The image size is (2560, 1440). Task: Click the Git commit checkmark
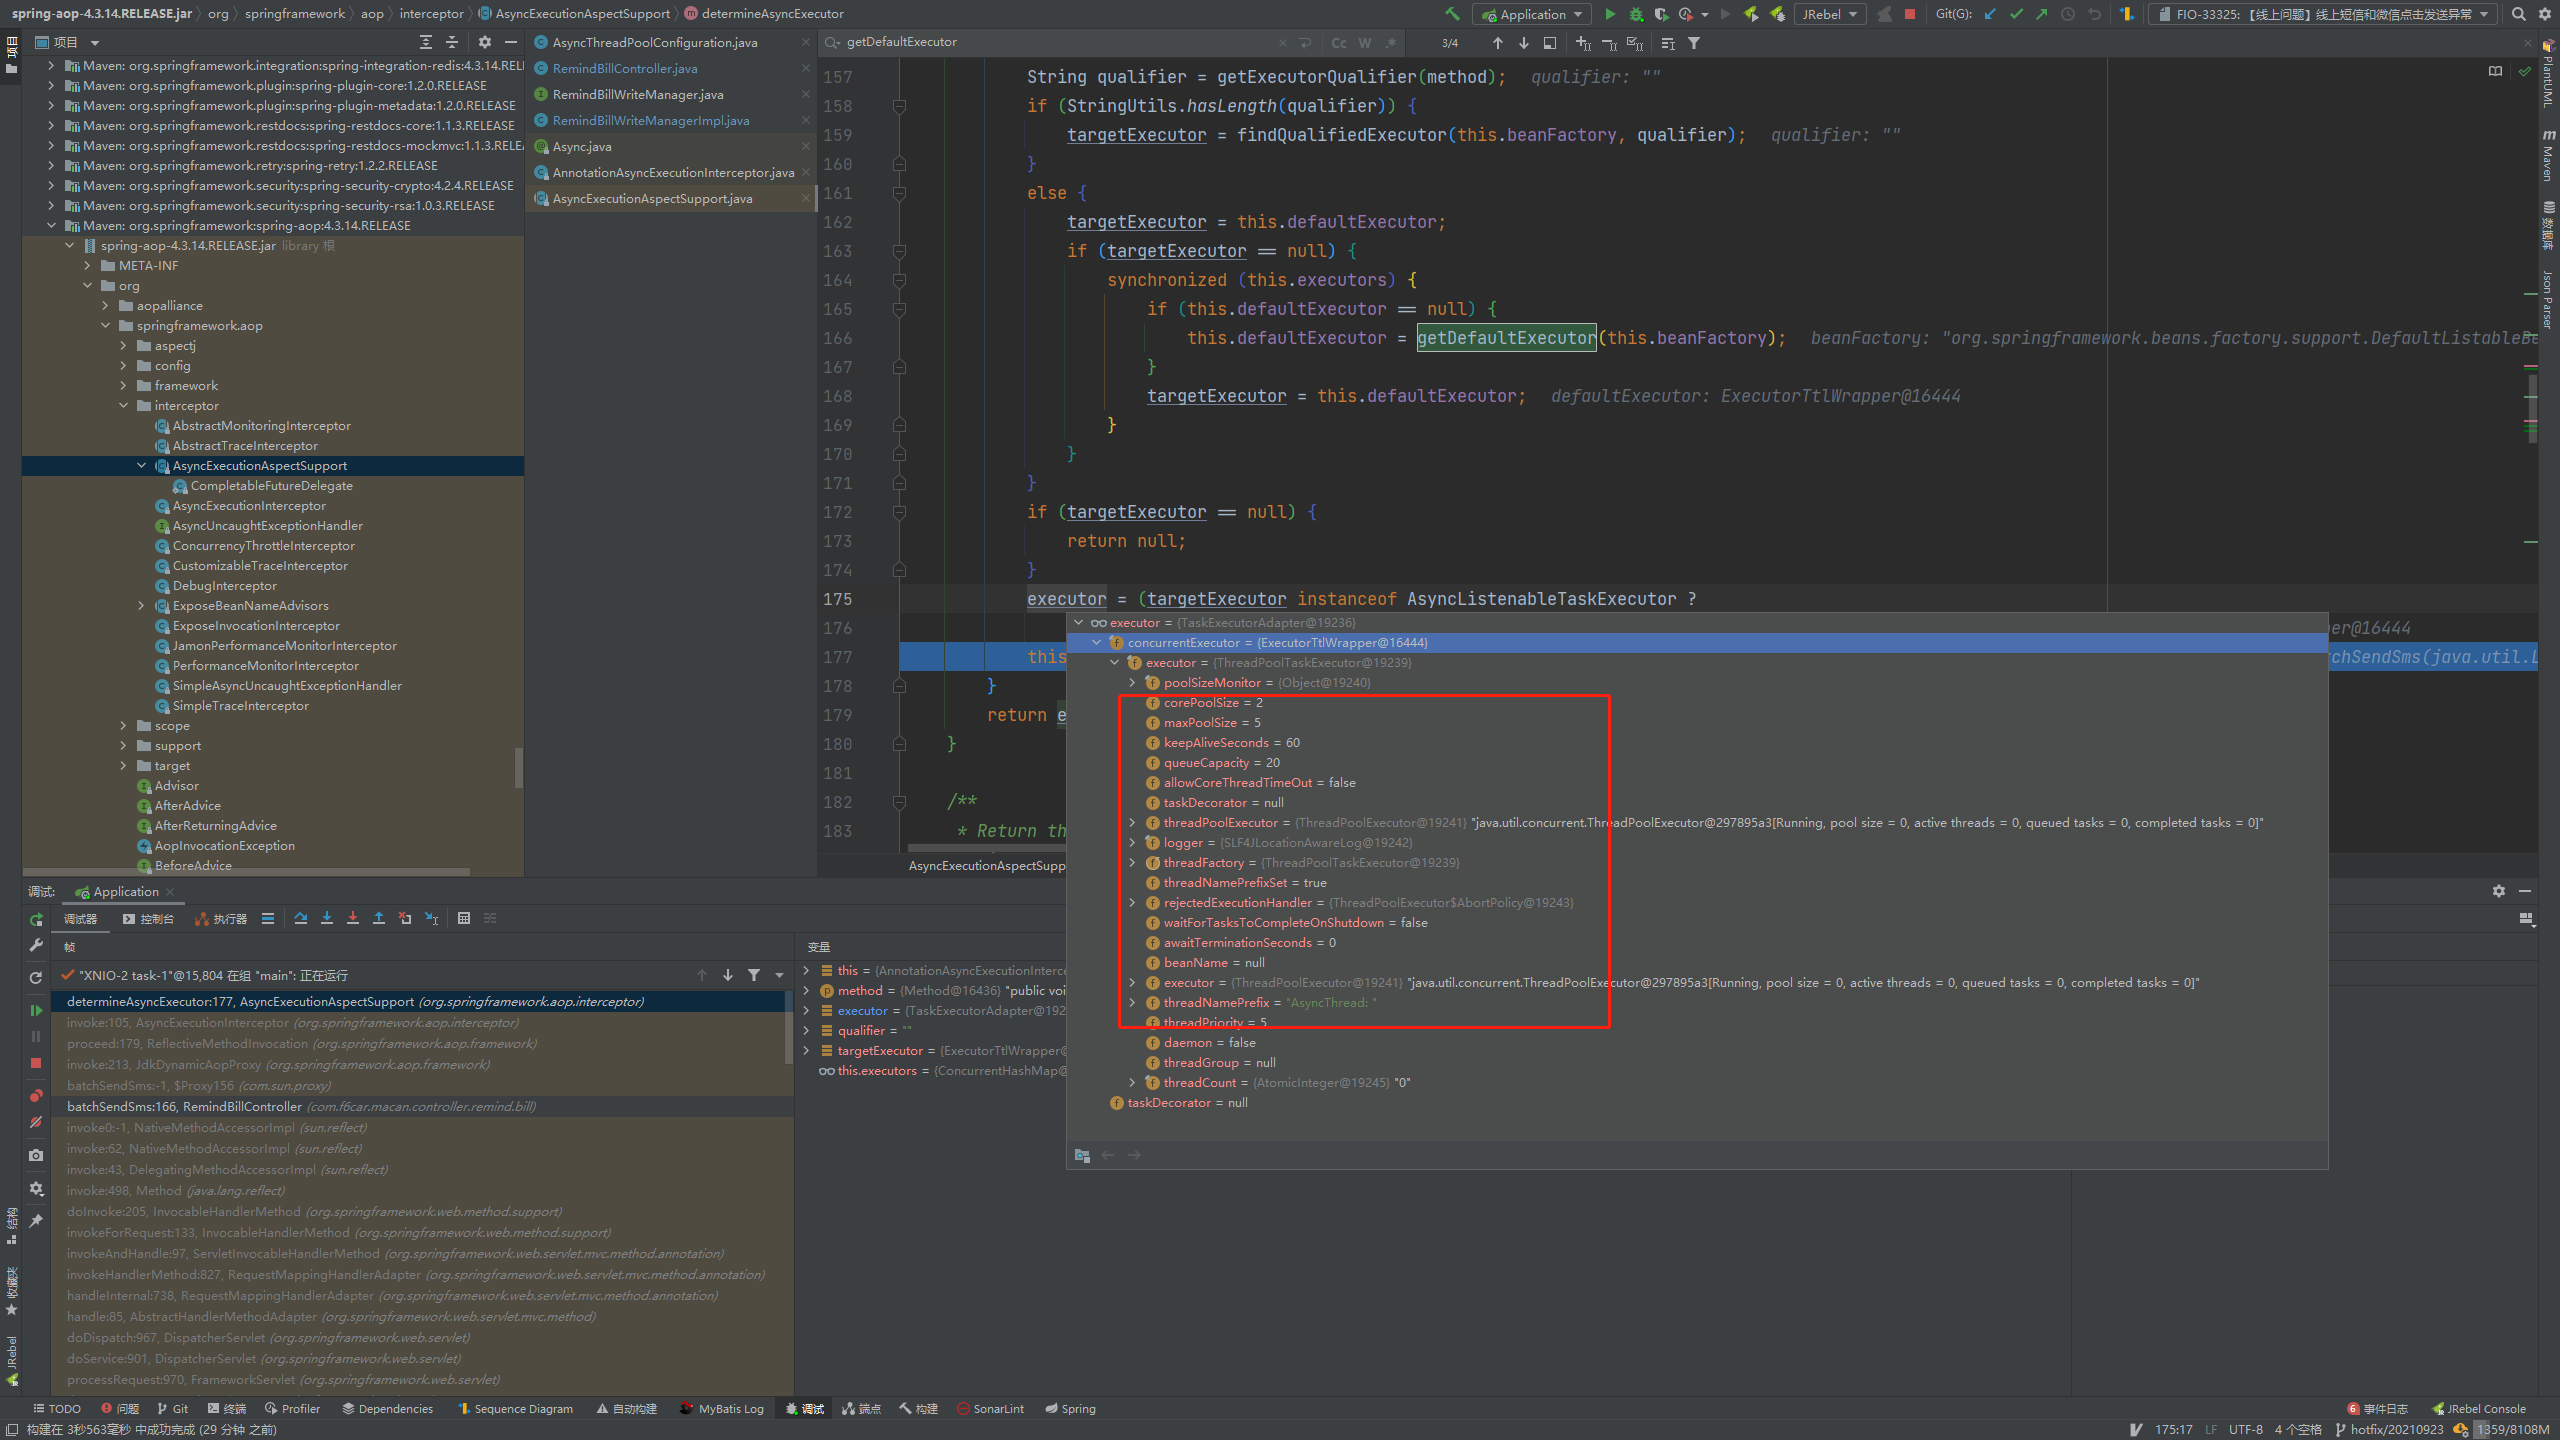pos(2016,14)
